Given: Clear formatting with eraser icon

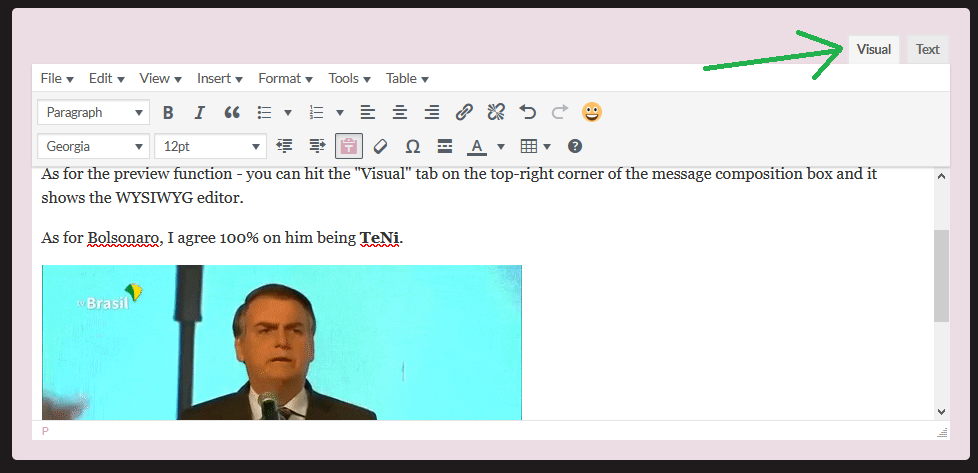Looking at the screenshot, I should coord(380,147).
